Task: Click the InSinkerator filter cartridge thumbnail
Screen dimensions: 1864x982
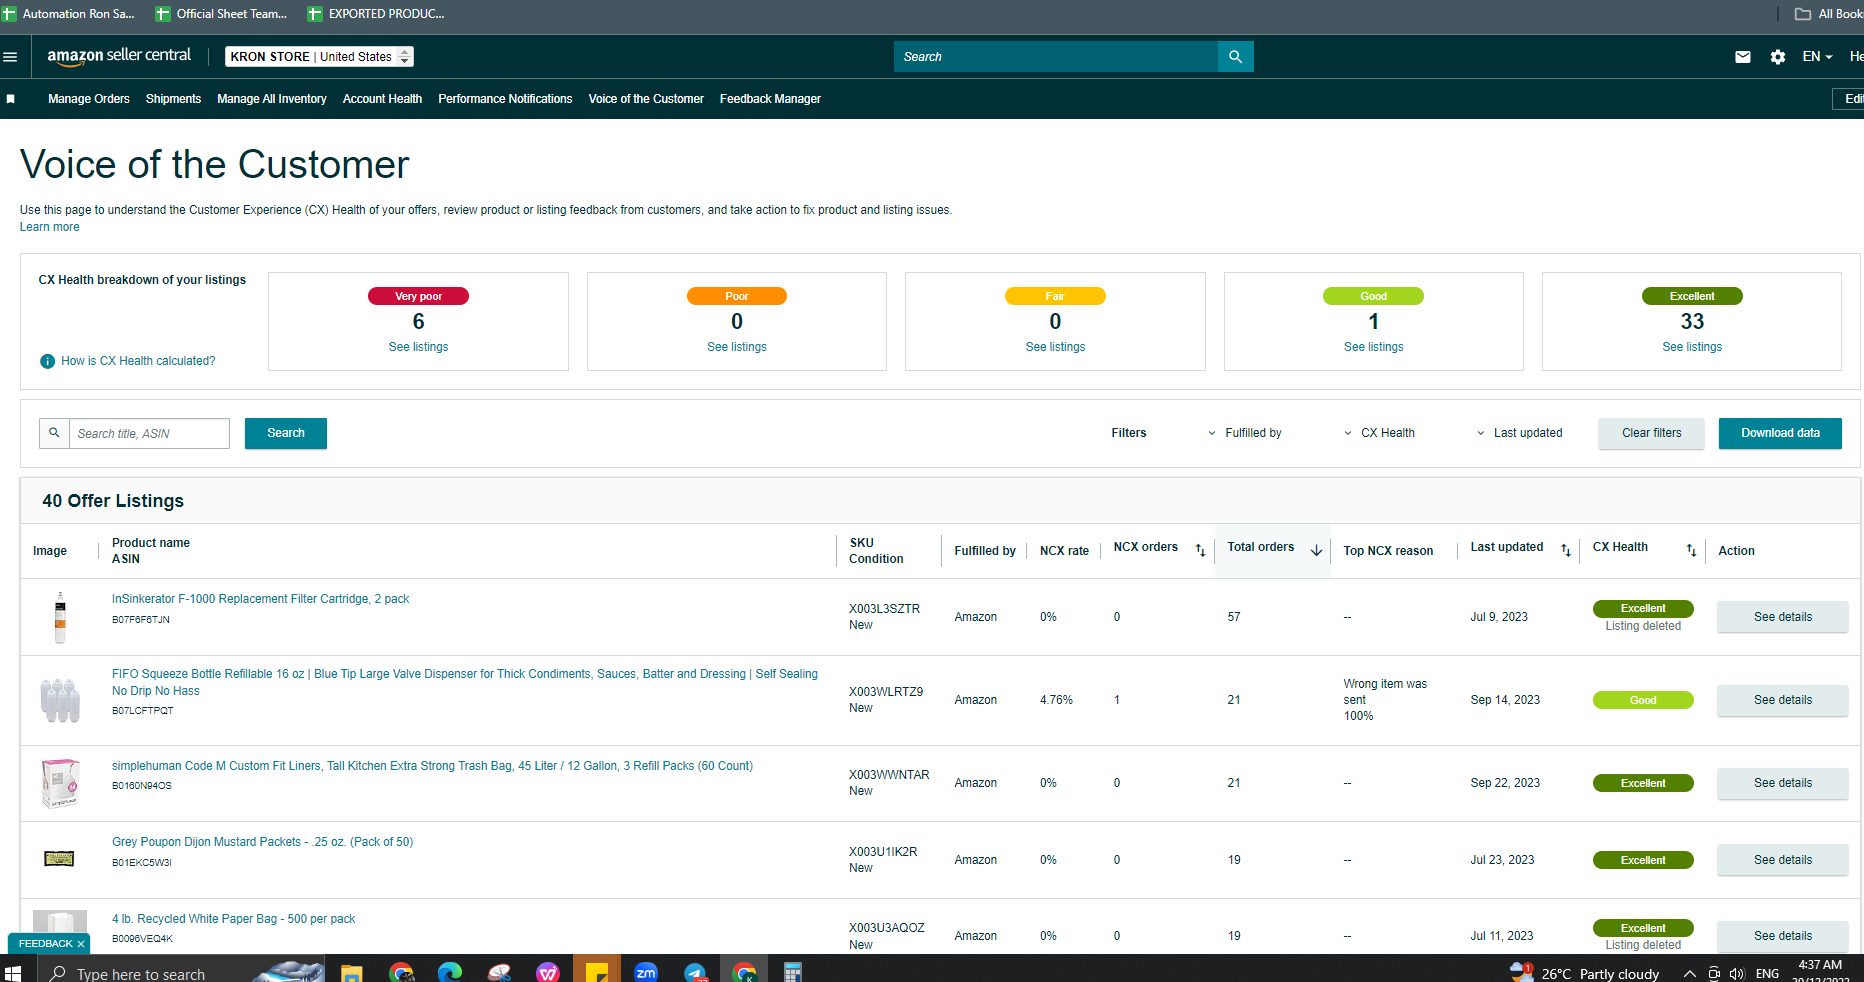Action: pos(60,617)
